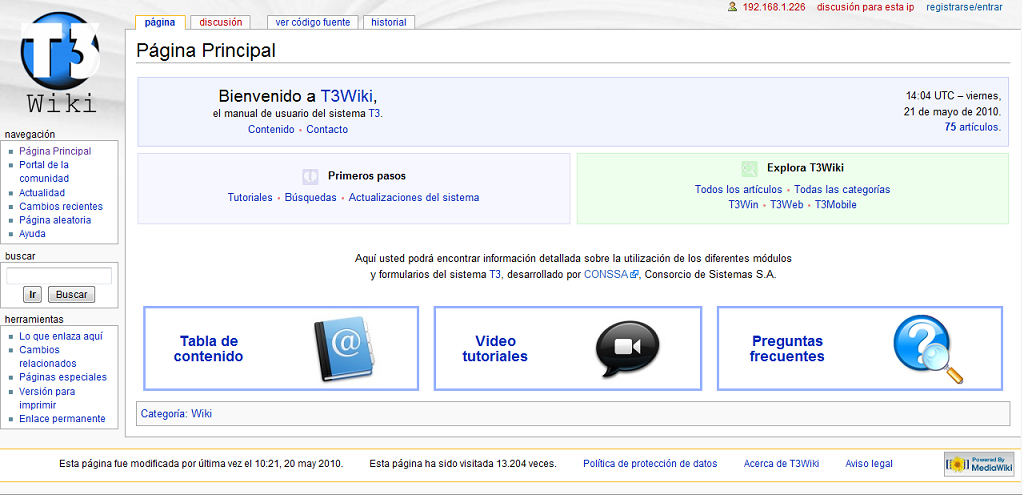
Task: Open the historial tab
Action: pyautogui.click(x=389, y=22)
